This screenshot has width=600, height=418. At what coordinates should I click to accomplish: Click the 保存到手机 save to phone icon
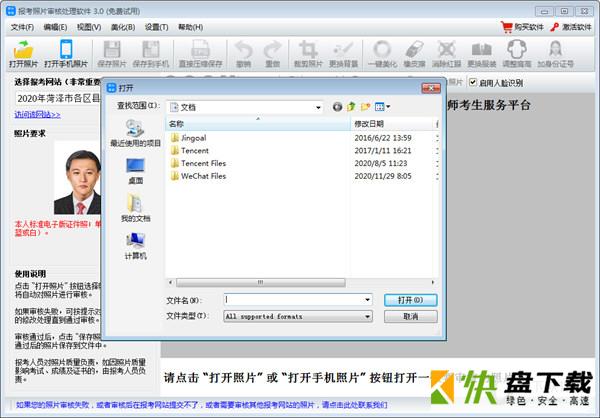click(x=151, y=49)
